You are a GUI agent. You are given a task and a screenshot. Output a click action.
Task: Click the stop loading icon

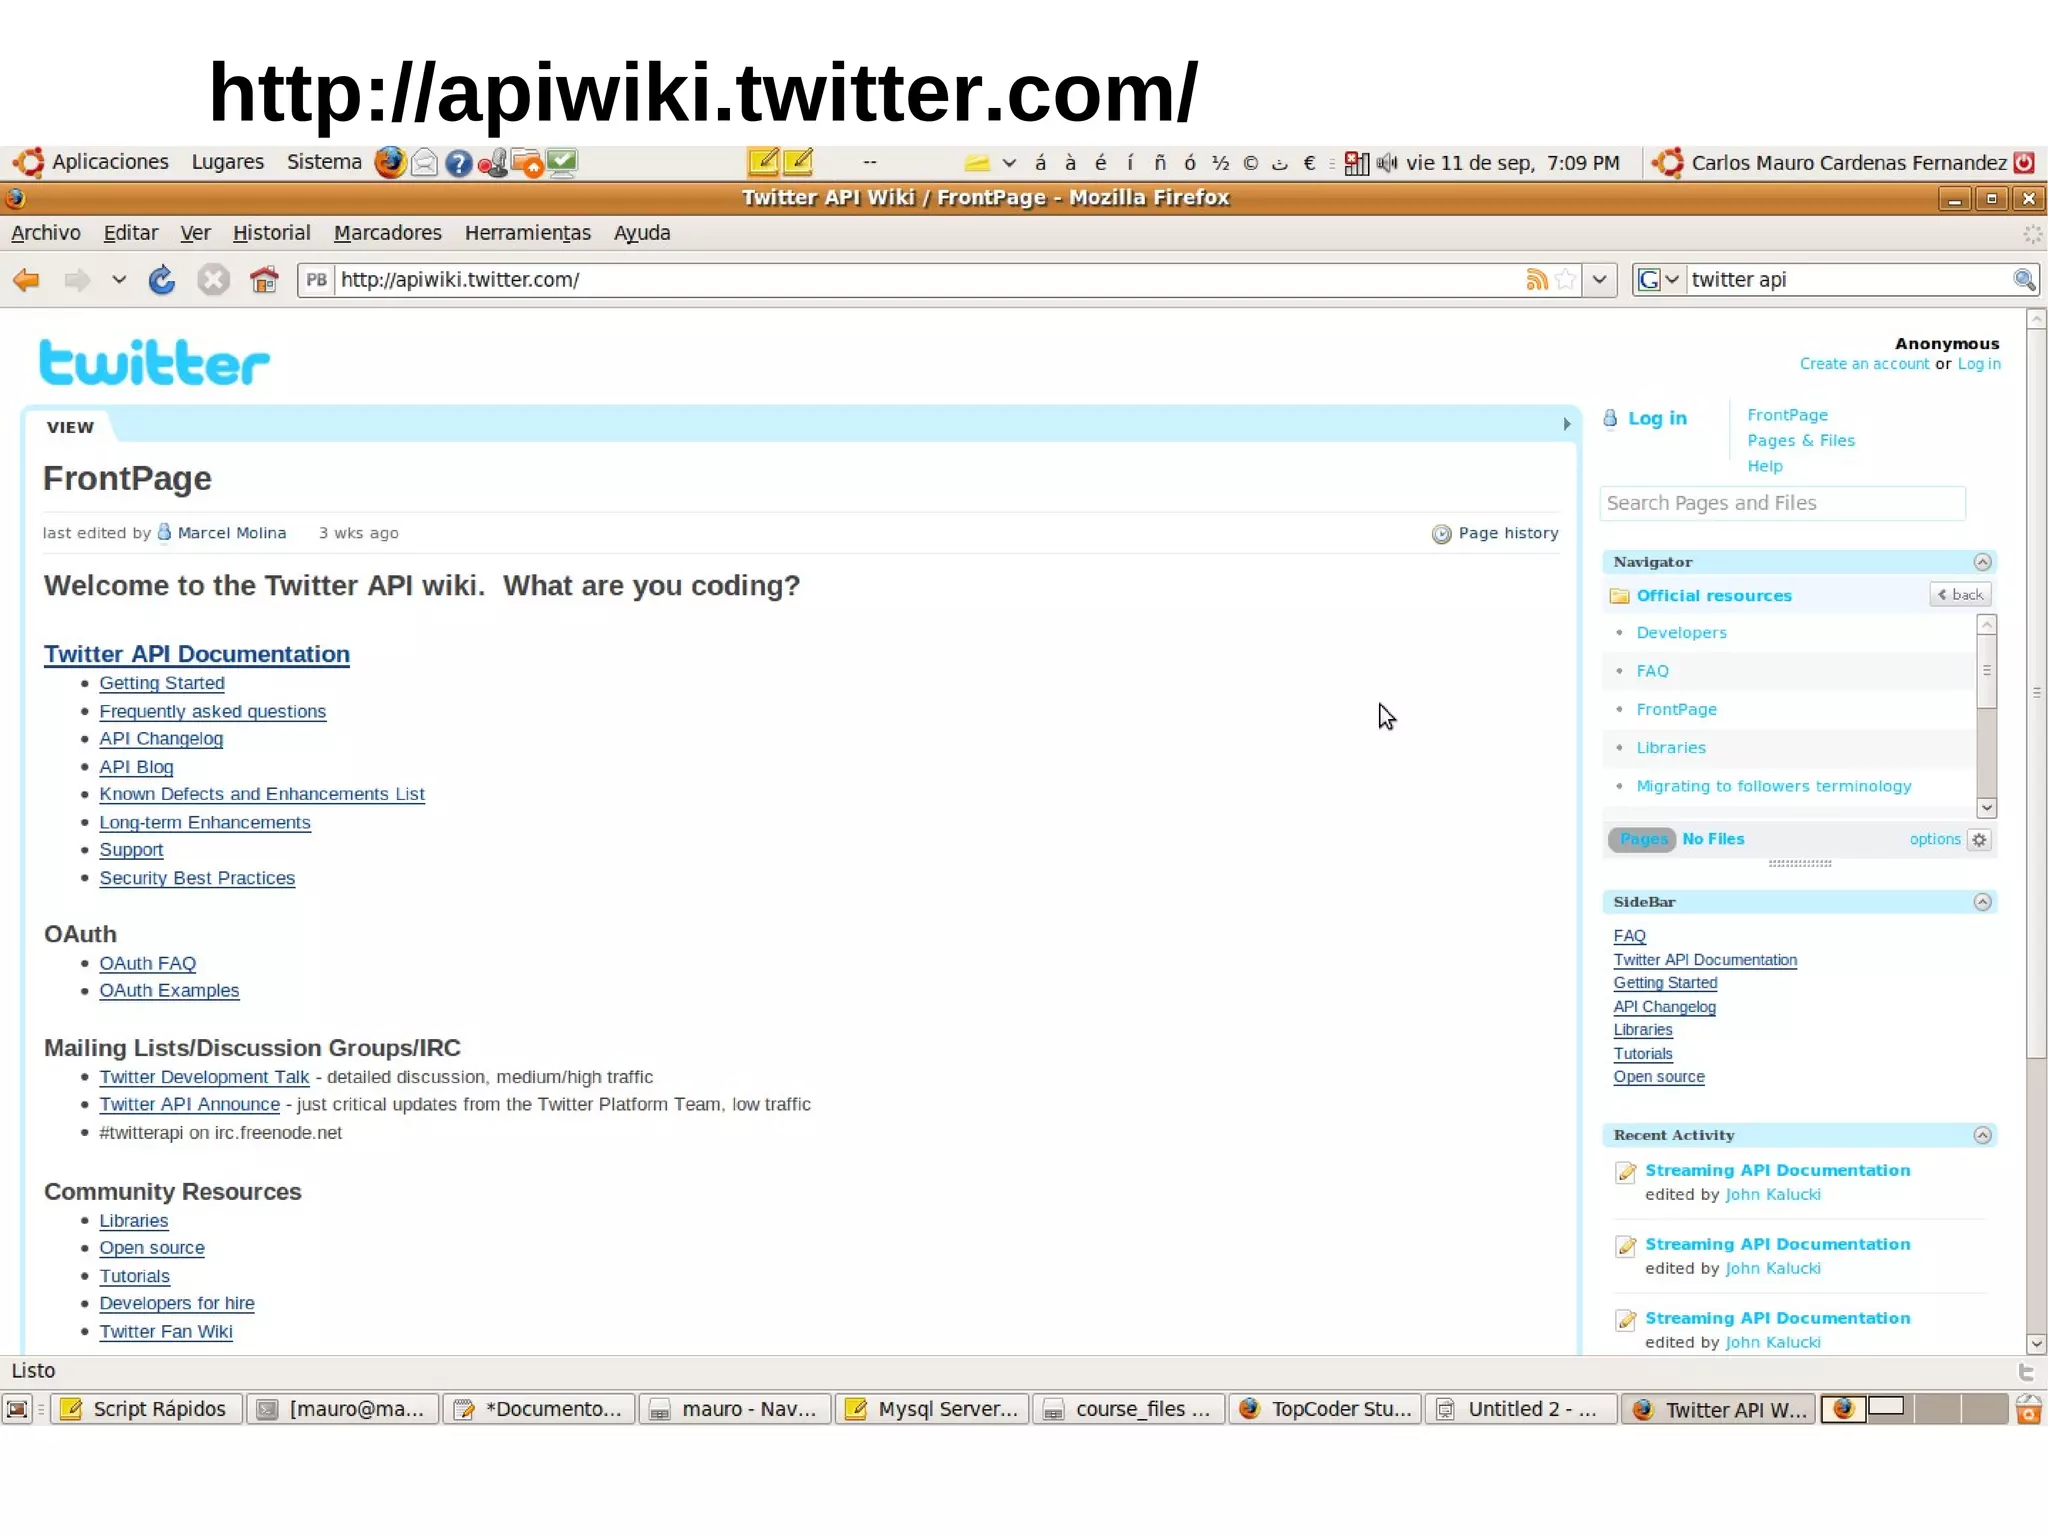(x=212, y=280)
